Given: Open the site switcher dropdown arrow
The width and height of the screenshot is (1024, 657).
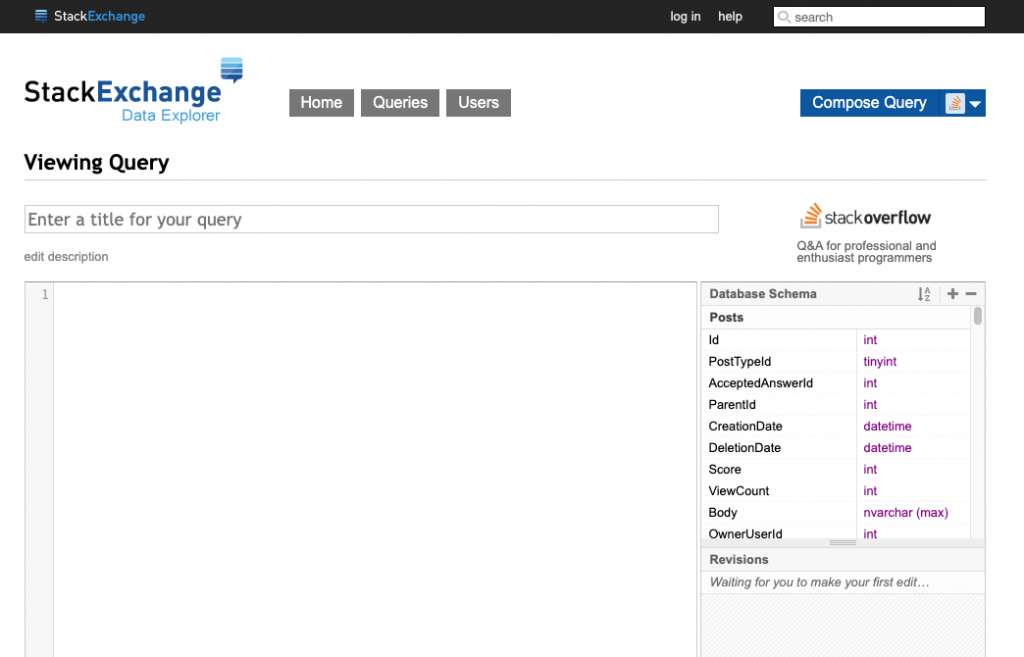Looking at the screenshot, I should tap(976, 104).
